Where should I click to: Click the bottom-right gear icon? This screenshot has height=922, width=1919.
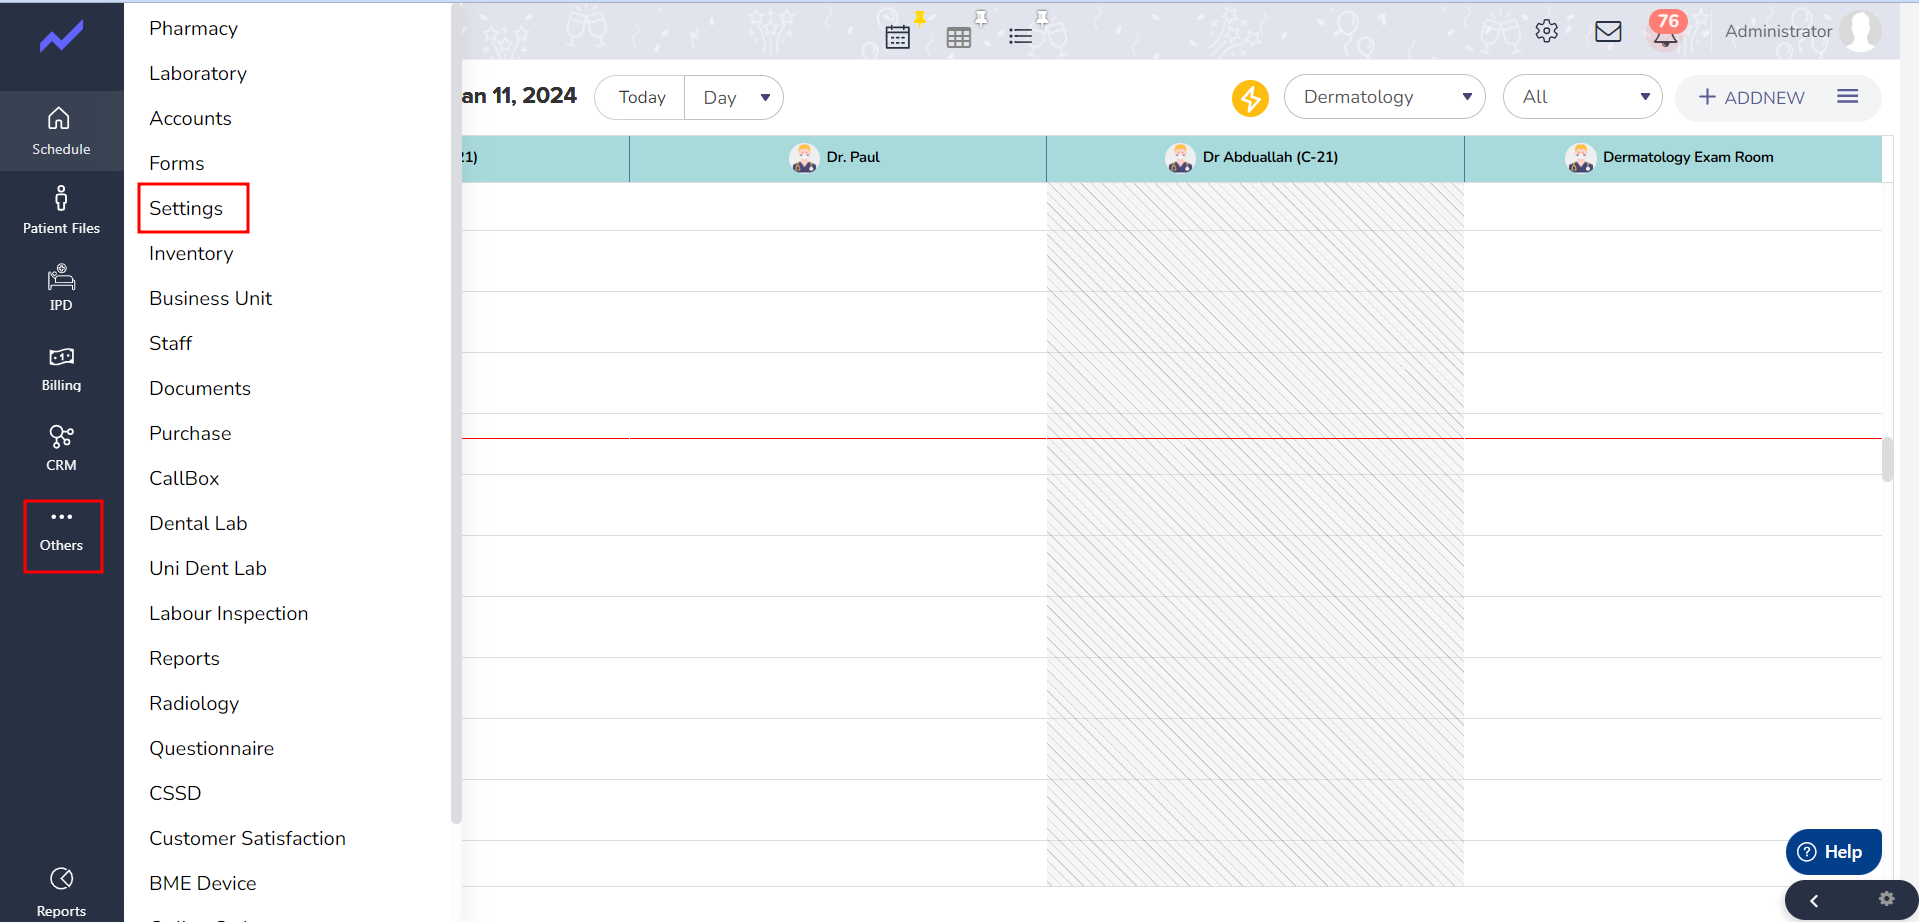point(1886,899)
